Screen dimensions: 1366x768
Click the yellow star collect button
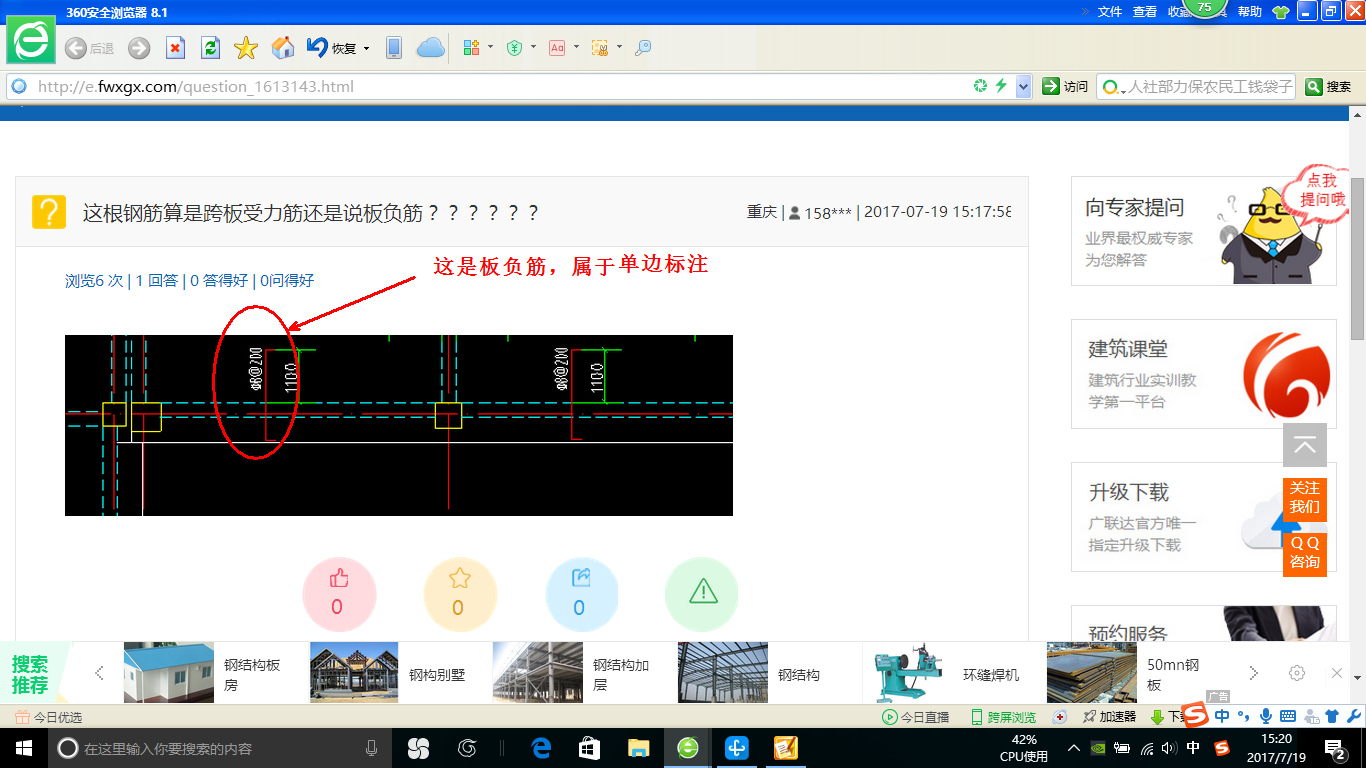[x=460, y=594]
